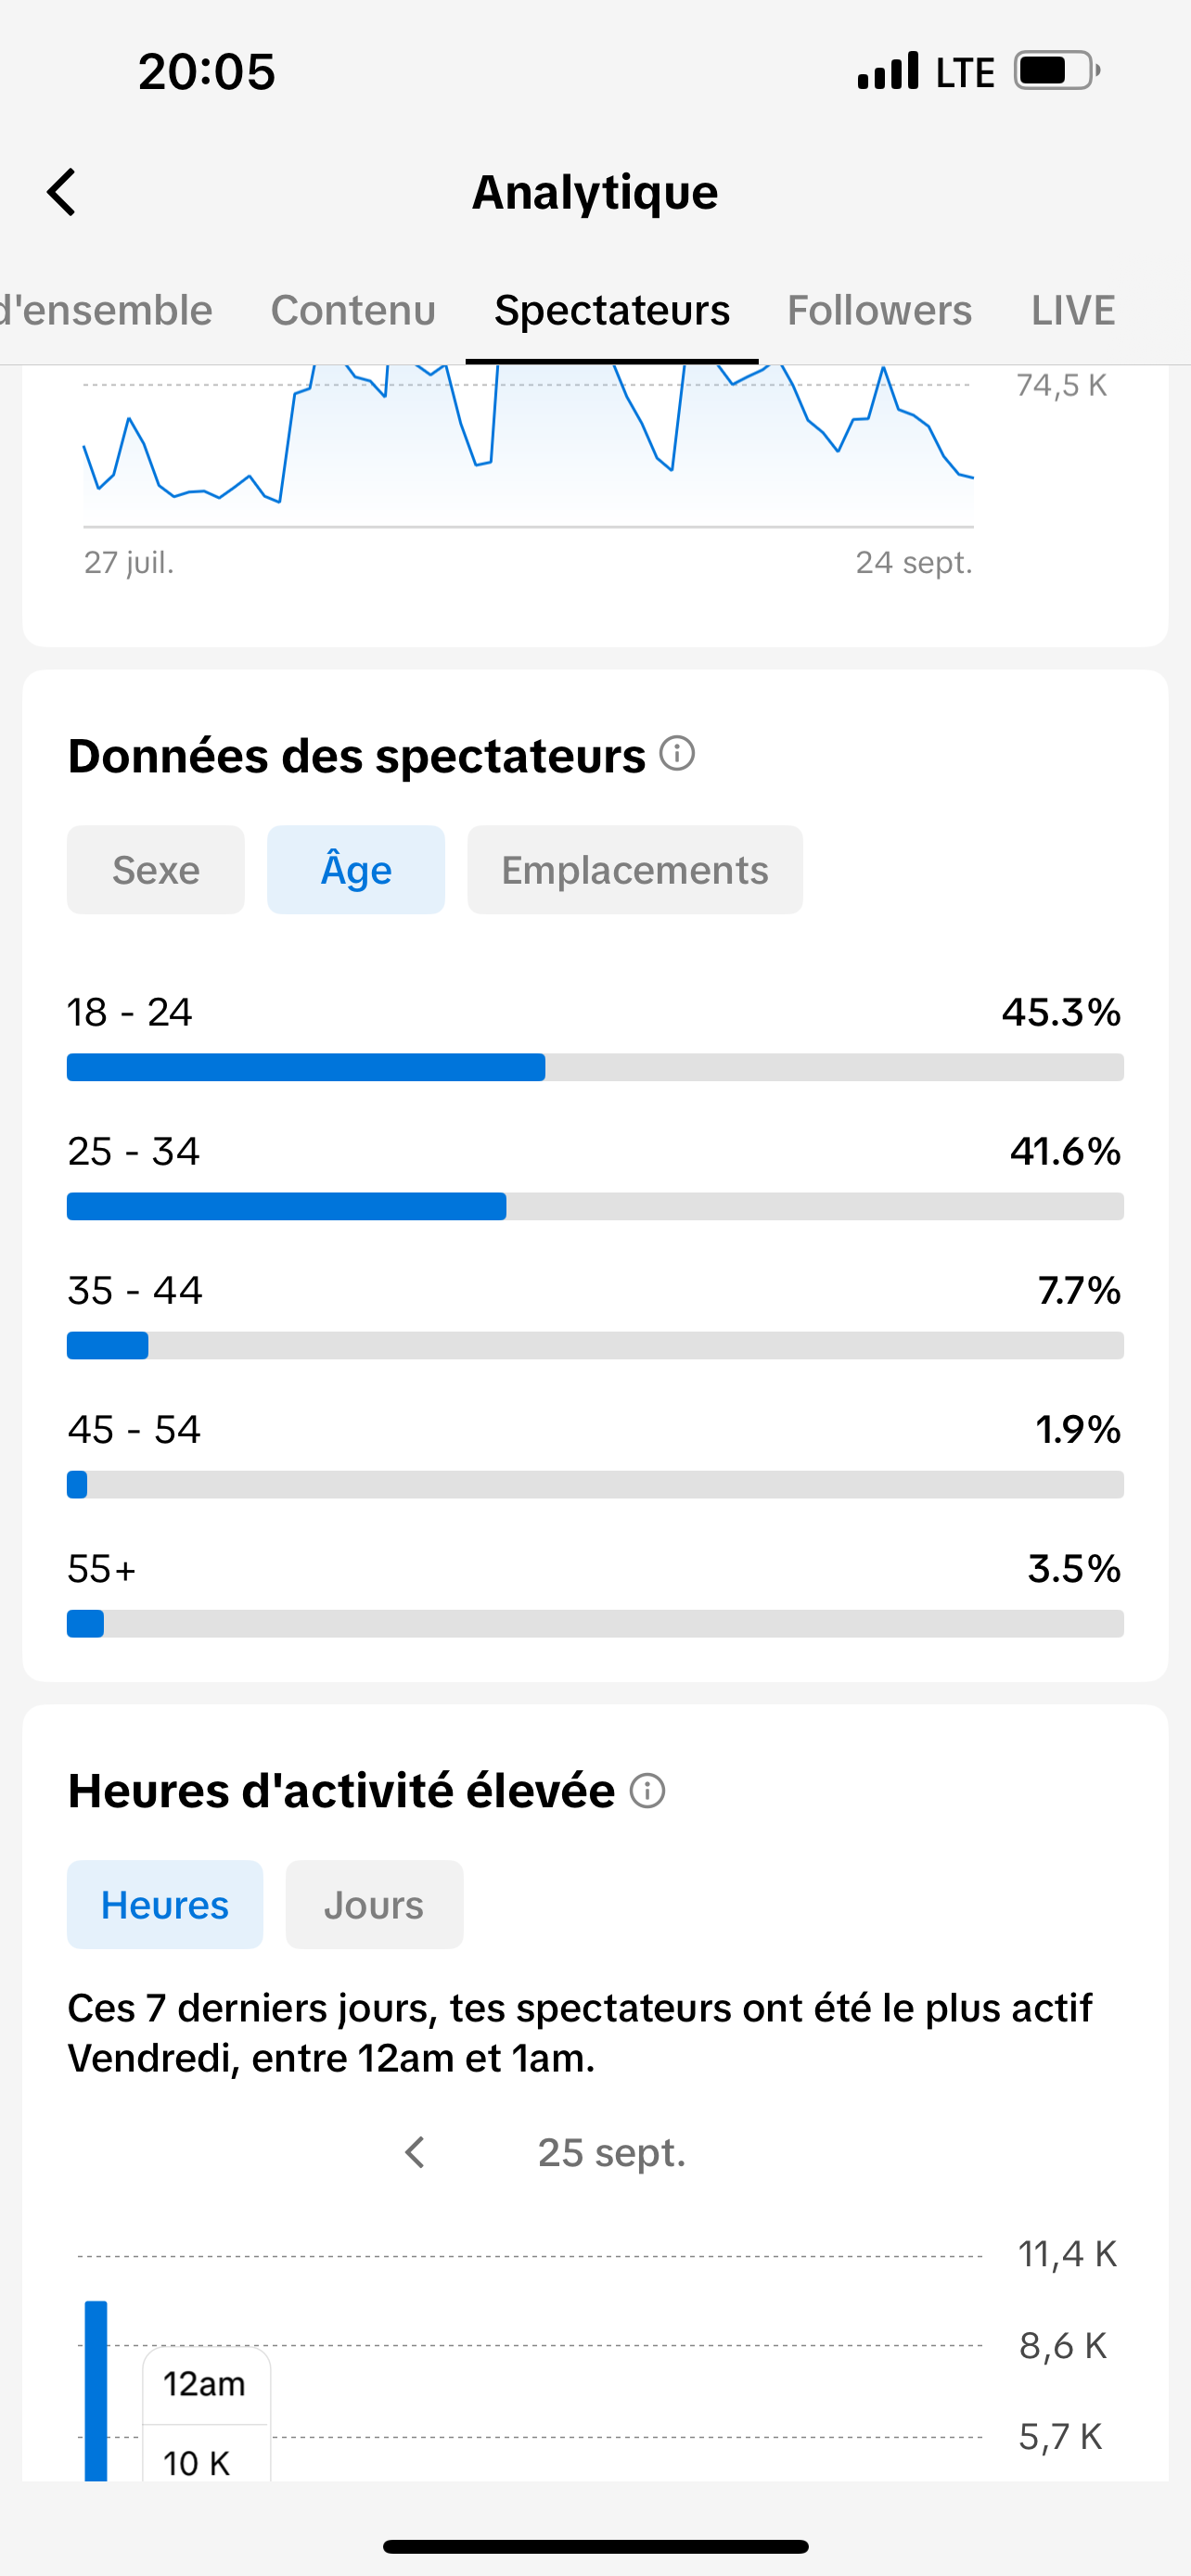The height and width of the screenshot is (2576, 1191).
Task: Select the Sexe filter chip
Action: (x=156, y=870)
